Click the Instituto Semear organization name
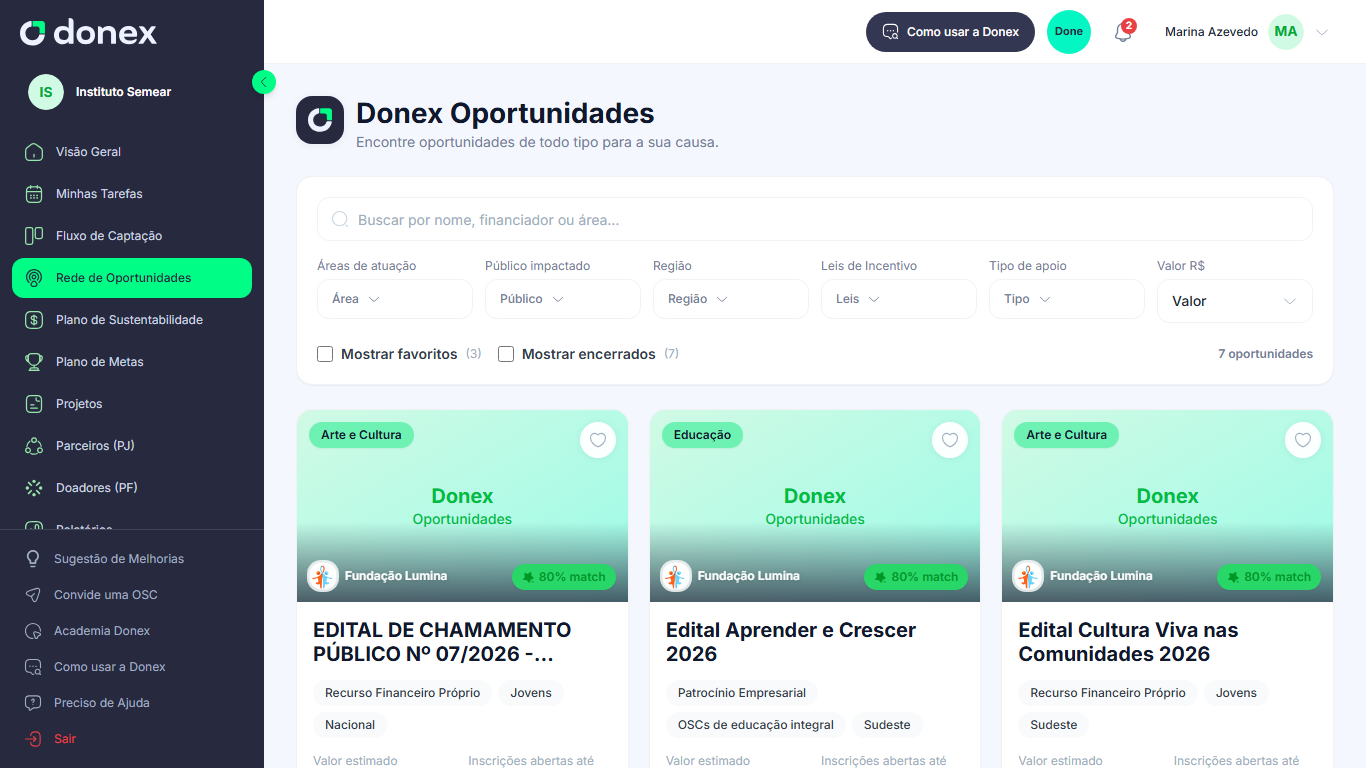 click(x=124, y=92)
